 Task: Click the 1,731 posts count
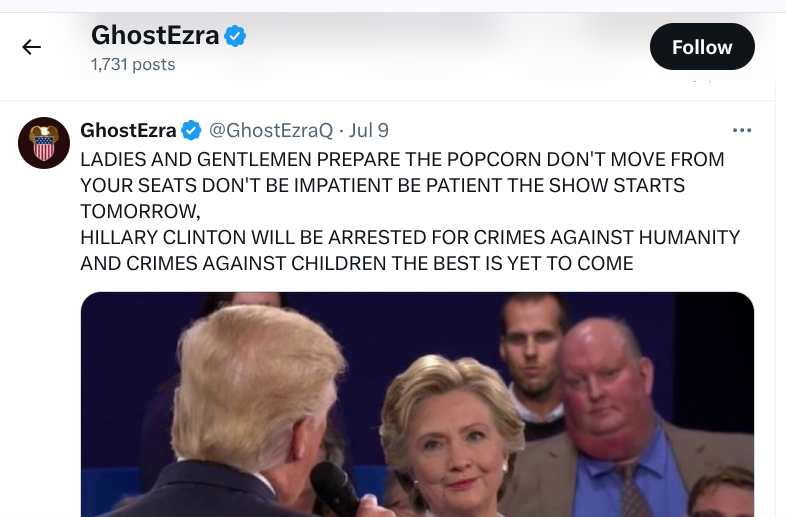pyautogui.click(x=133, y=65)
